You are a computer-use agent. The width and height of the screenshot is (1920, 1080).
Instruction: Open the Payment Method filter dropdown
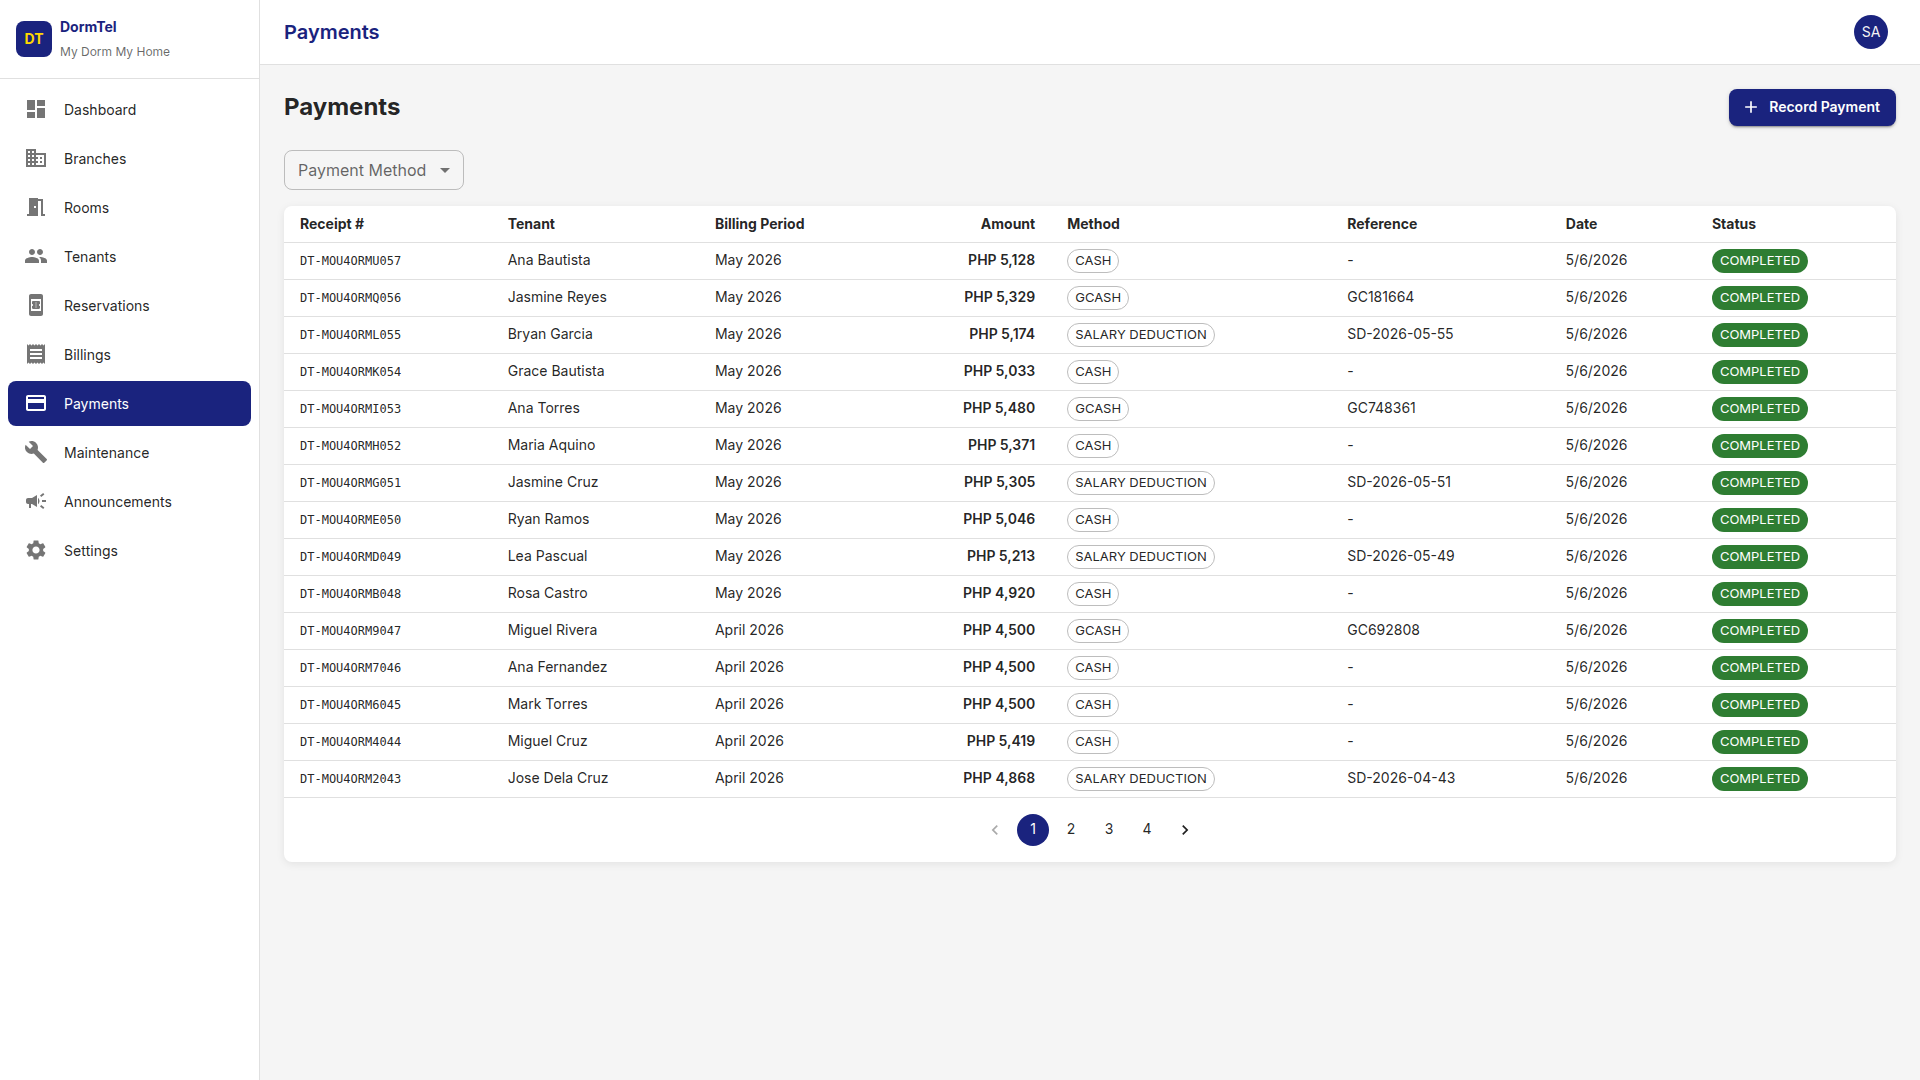[x=374, y=170]
